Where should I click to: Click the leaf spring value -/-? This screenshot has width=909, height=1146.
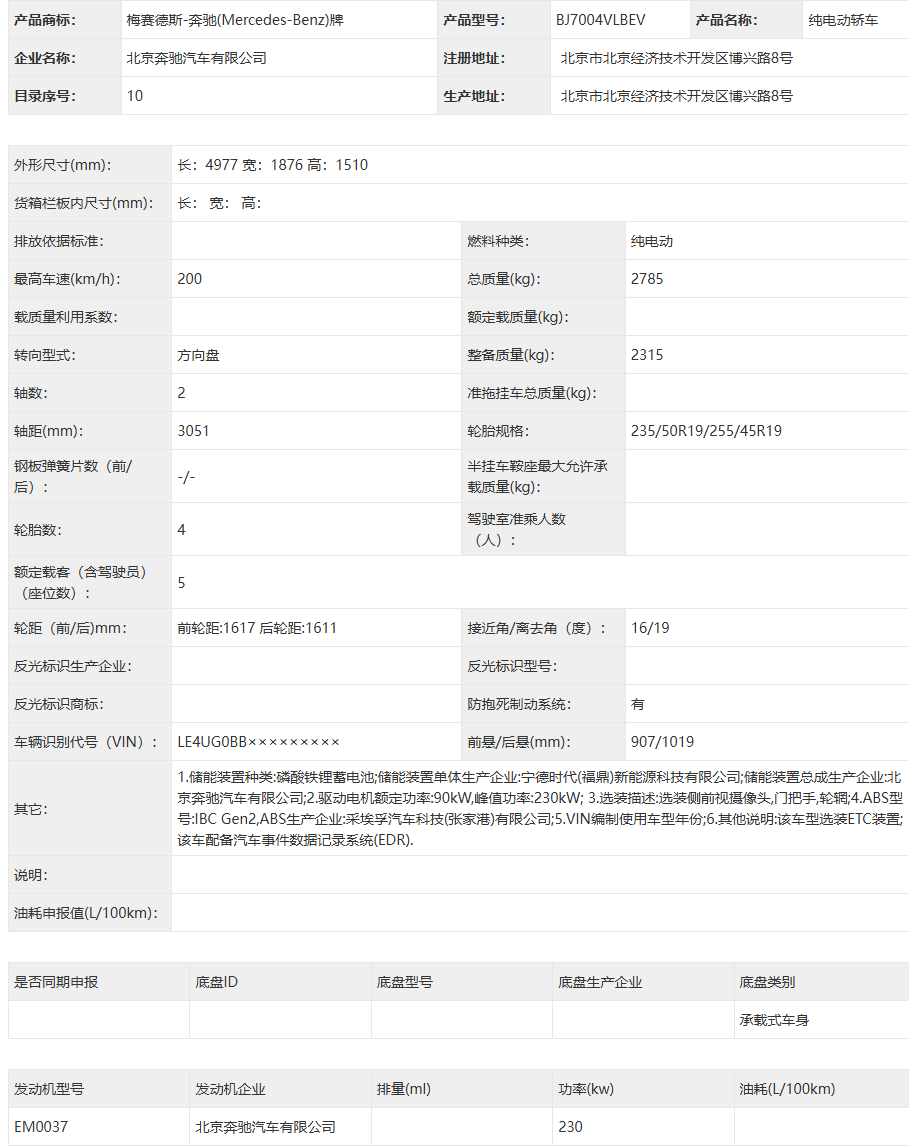click(x=186, y=477)
